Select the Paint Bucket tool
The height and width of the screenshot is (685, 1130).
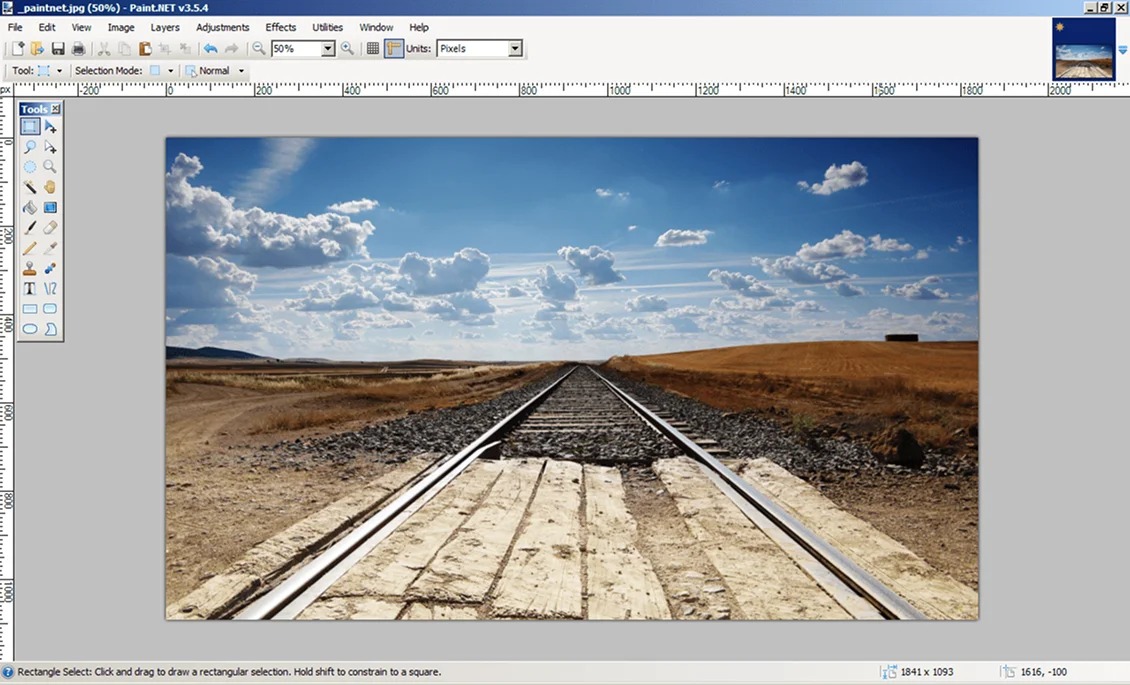point(30,207)
